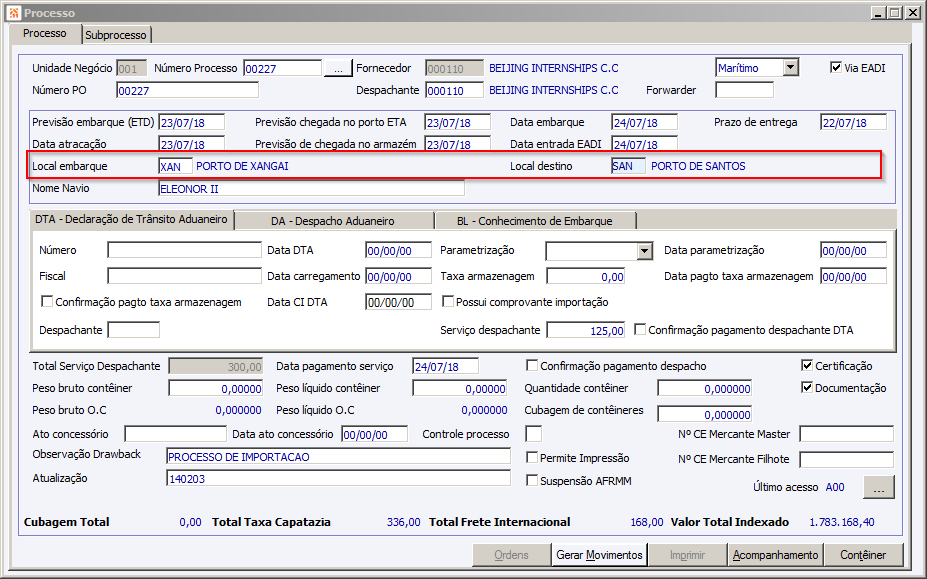
Task: Click the Contêiner button
Action: coord(863,555)
